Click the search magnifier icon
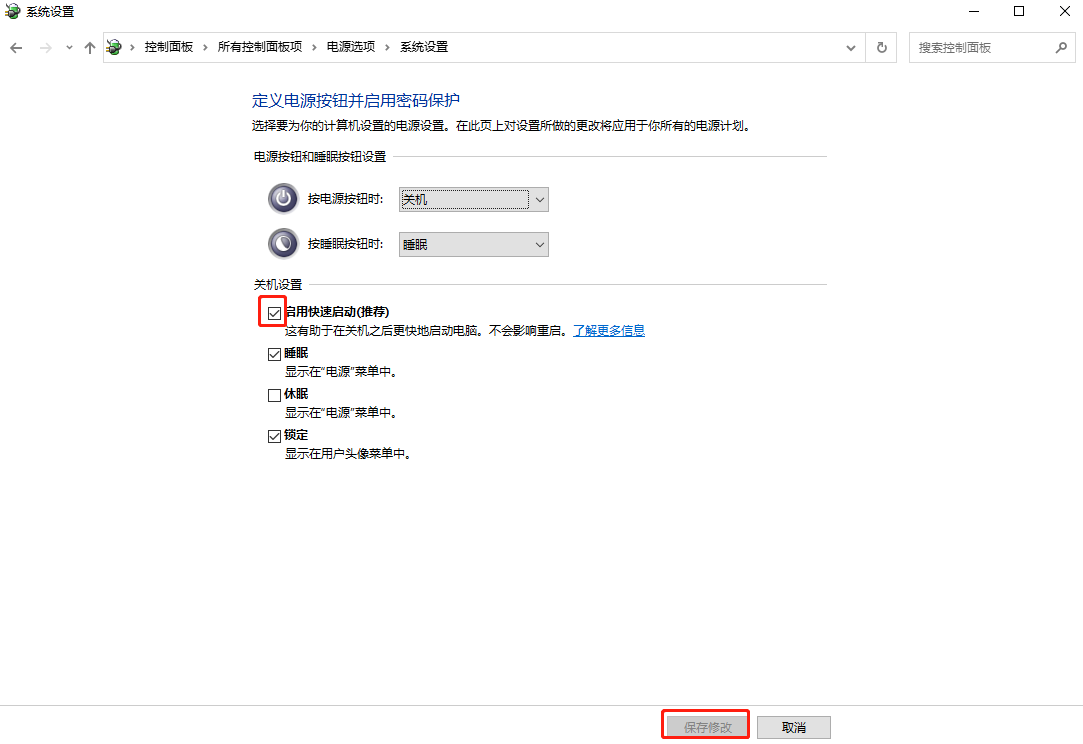1083x744 pixels. click(x=1062, y=48)
